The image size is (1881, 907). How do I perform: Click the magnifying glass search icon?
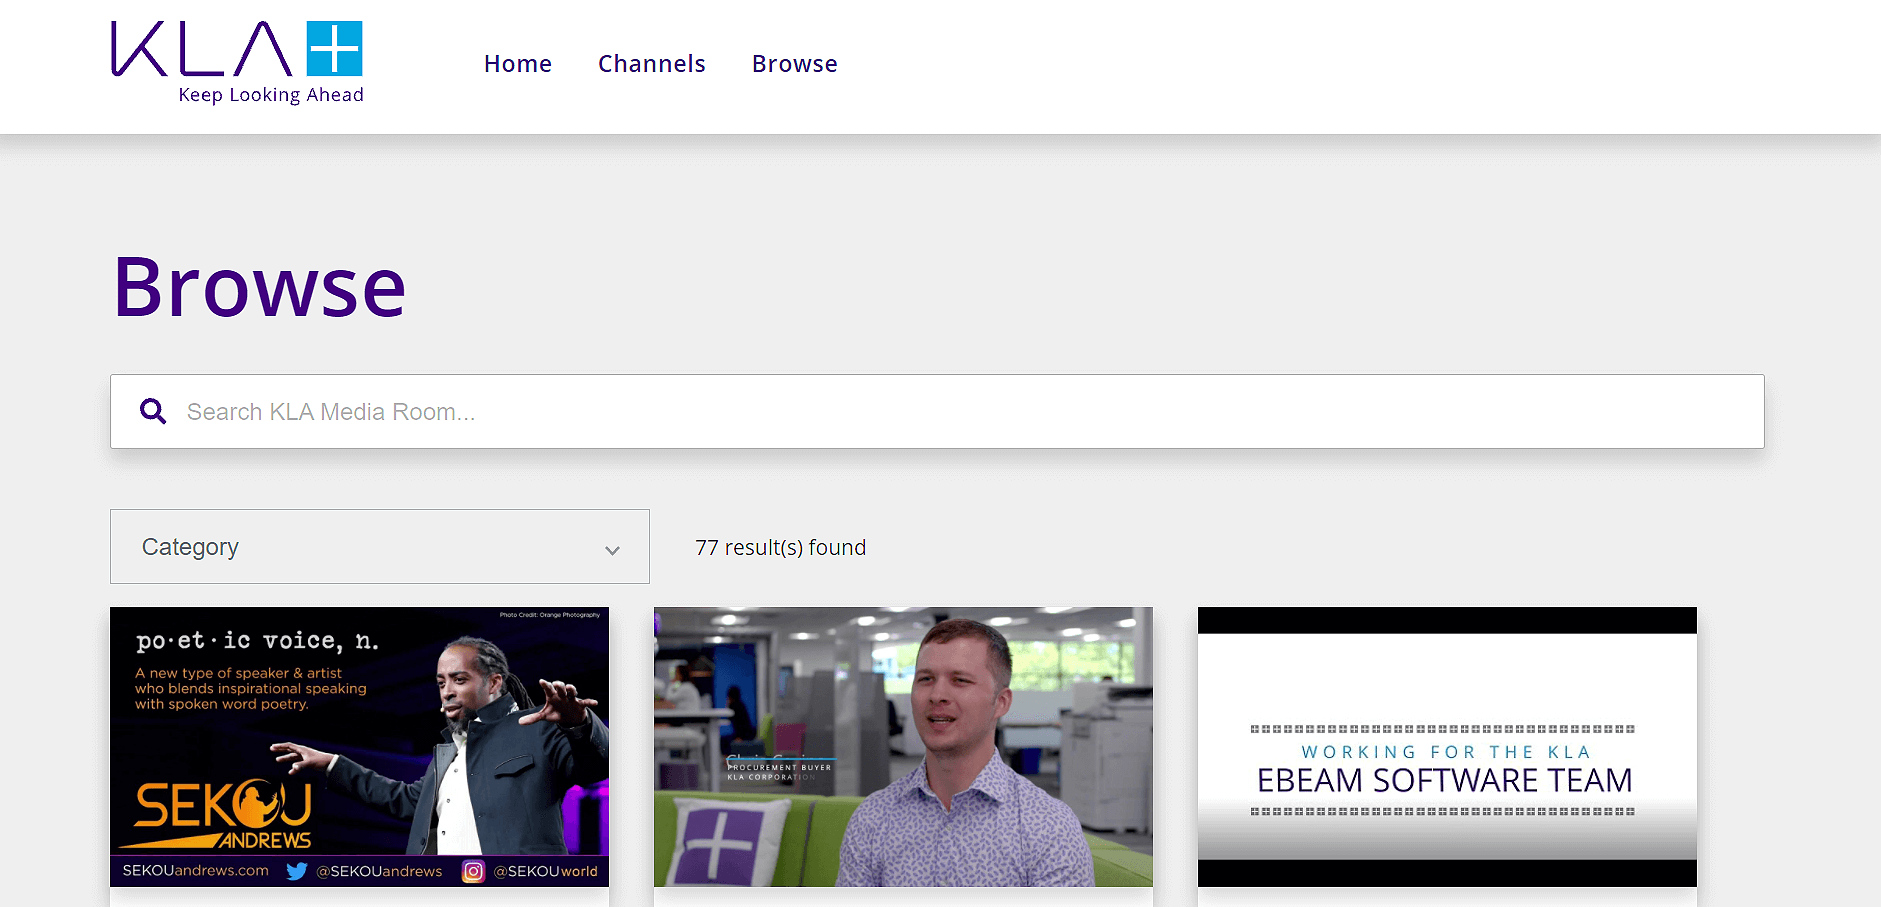pos(153,411)
